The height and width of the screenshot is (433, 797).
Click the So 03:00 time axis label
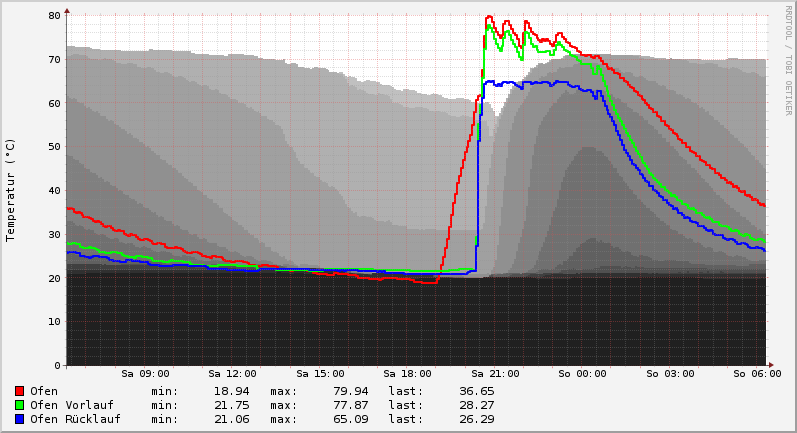(x=670, y=374)
